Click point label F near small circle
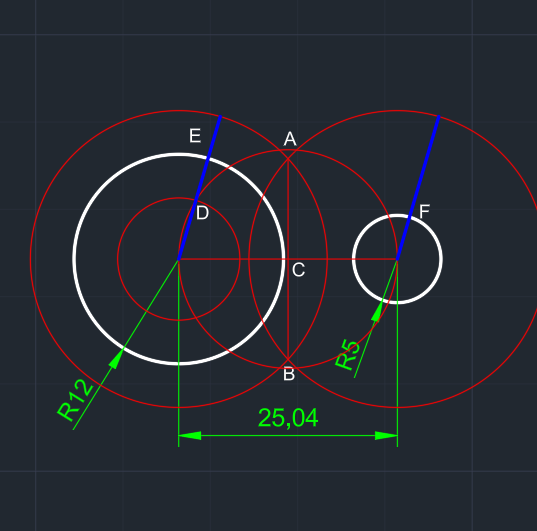The height and width of the screenshot is (531, 537). coord(424,211)
